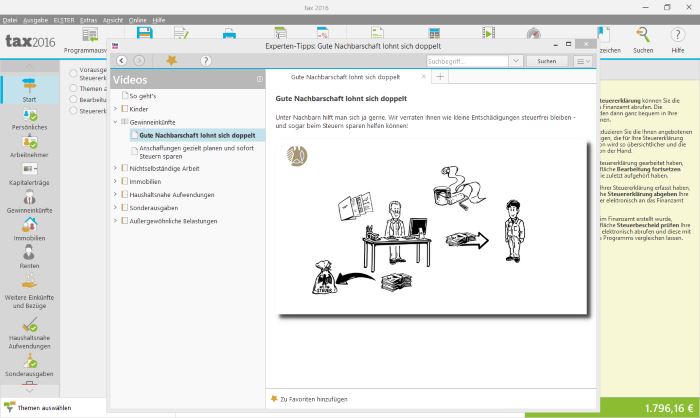Open Weitere Einkünfte und Bezüge in sidebar
The height and width of the screenshot is (418, 700).
click(29, 293)
